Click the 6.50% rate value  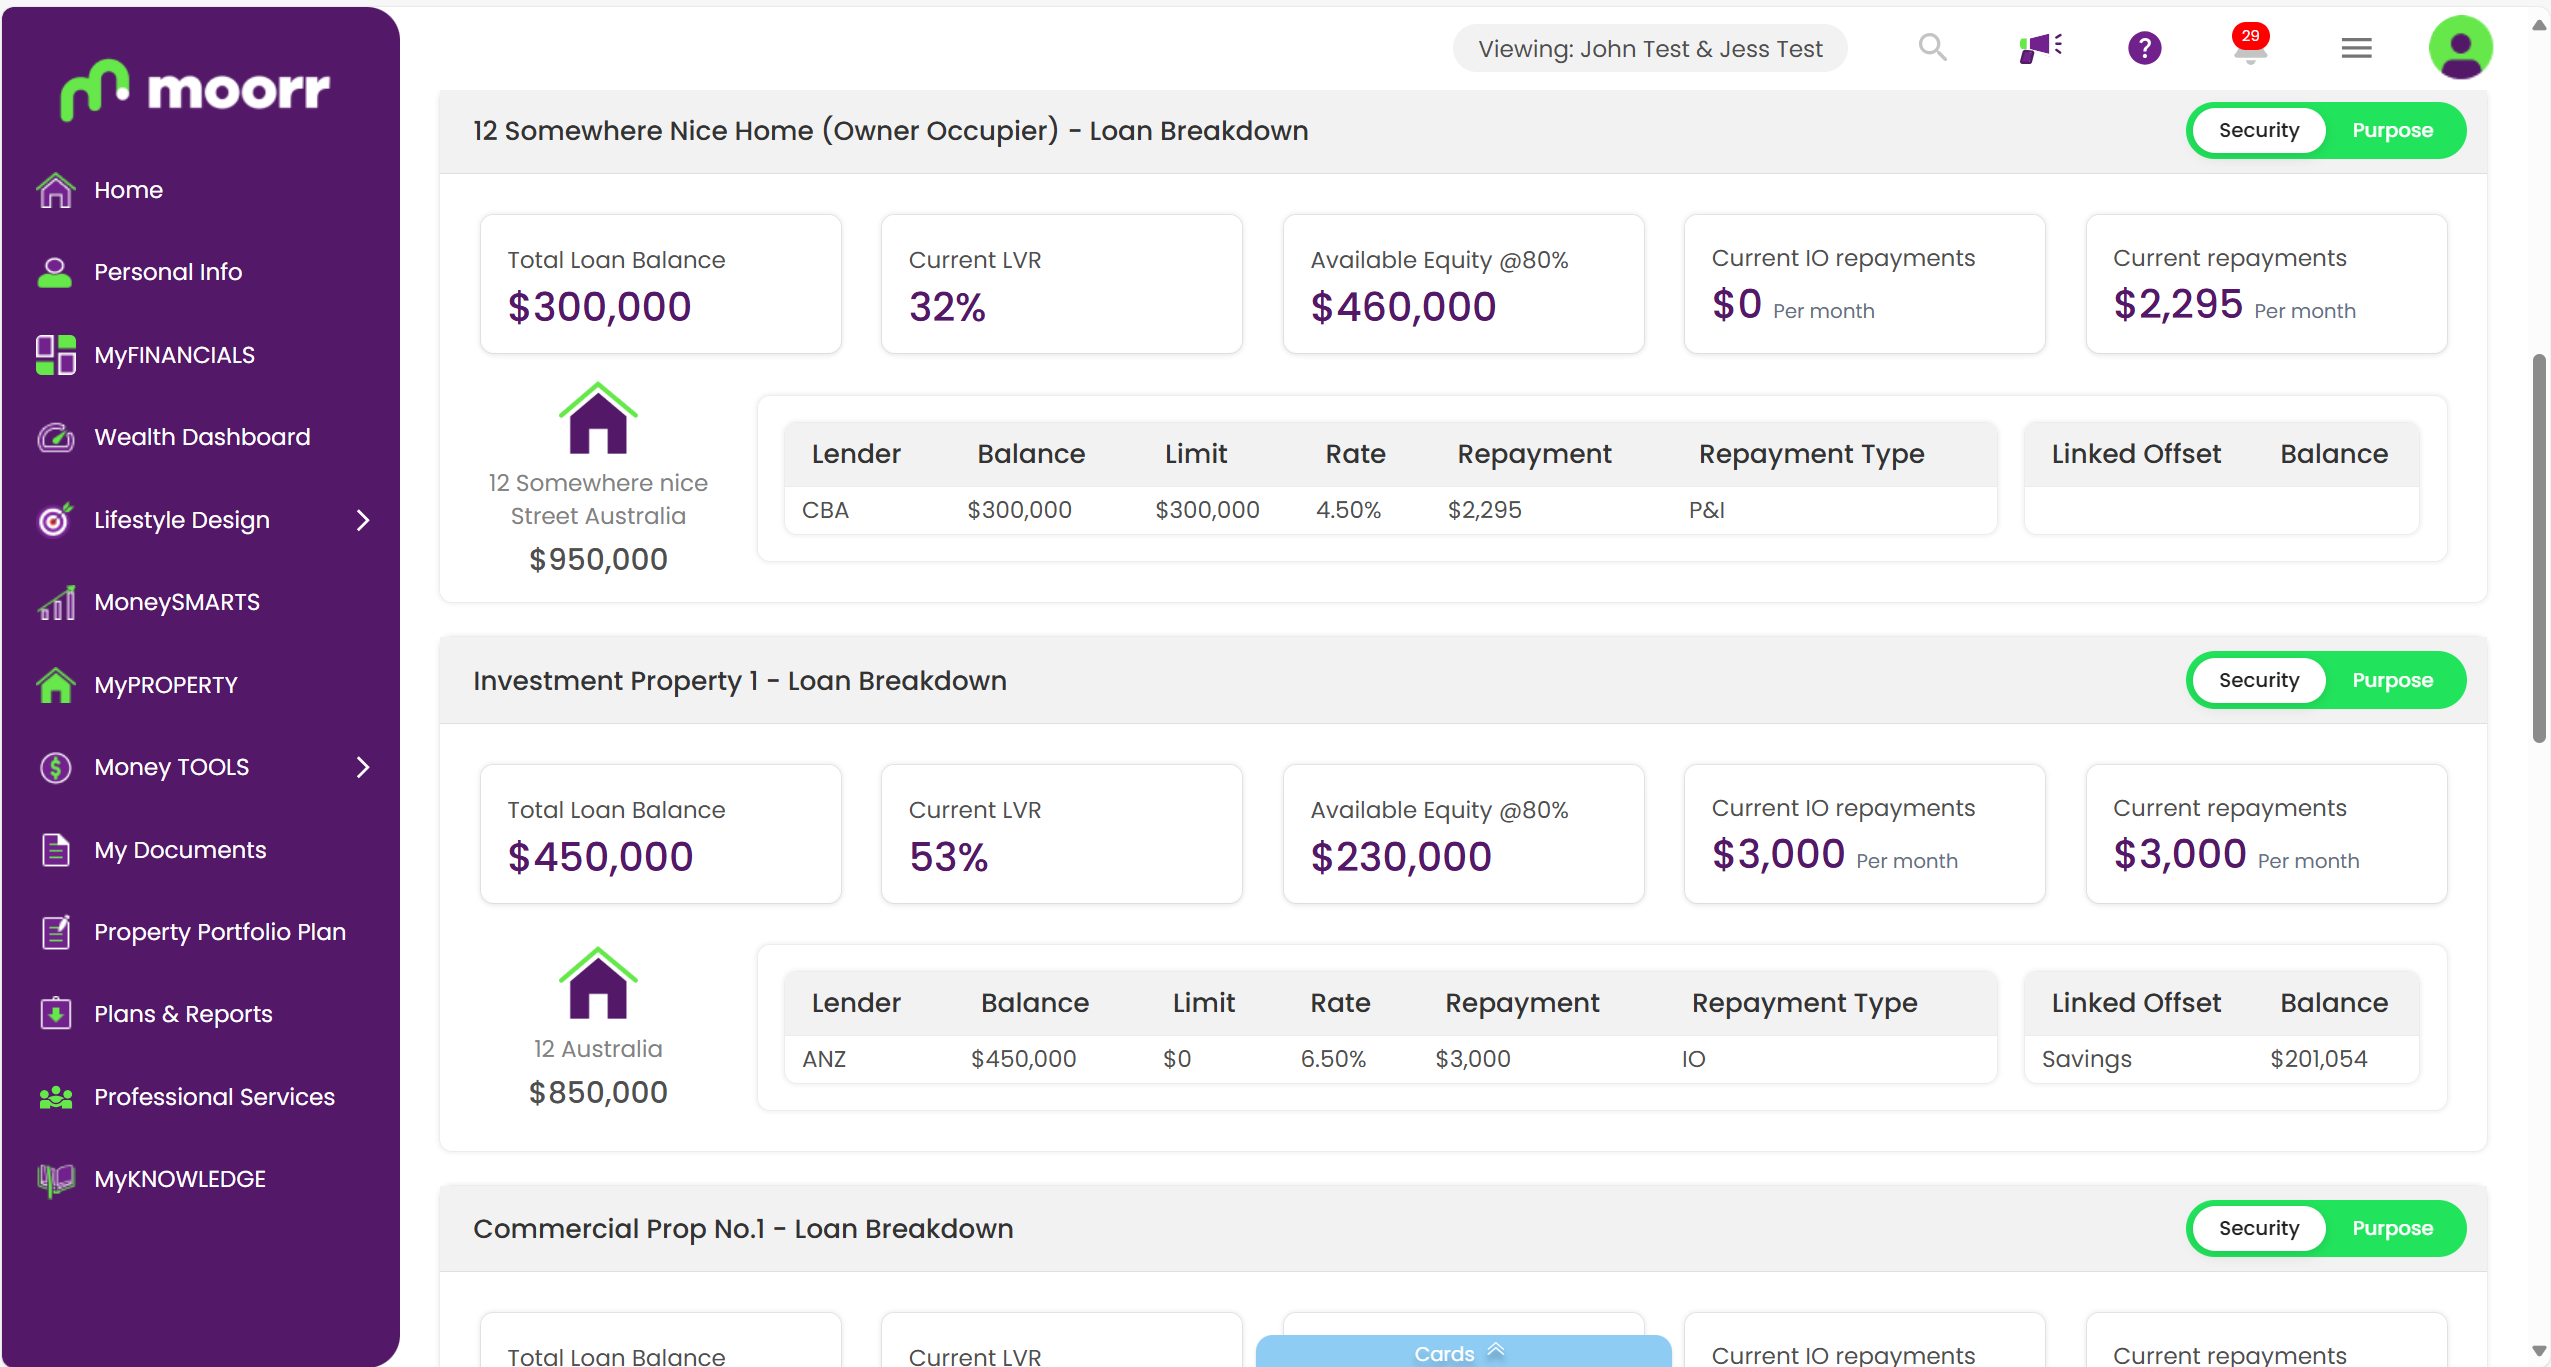point(1333,1059)
